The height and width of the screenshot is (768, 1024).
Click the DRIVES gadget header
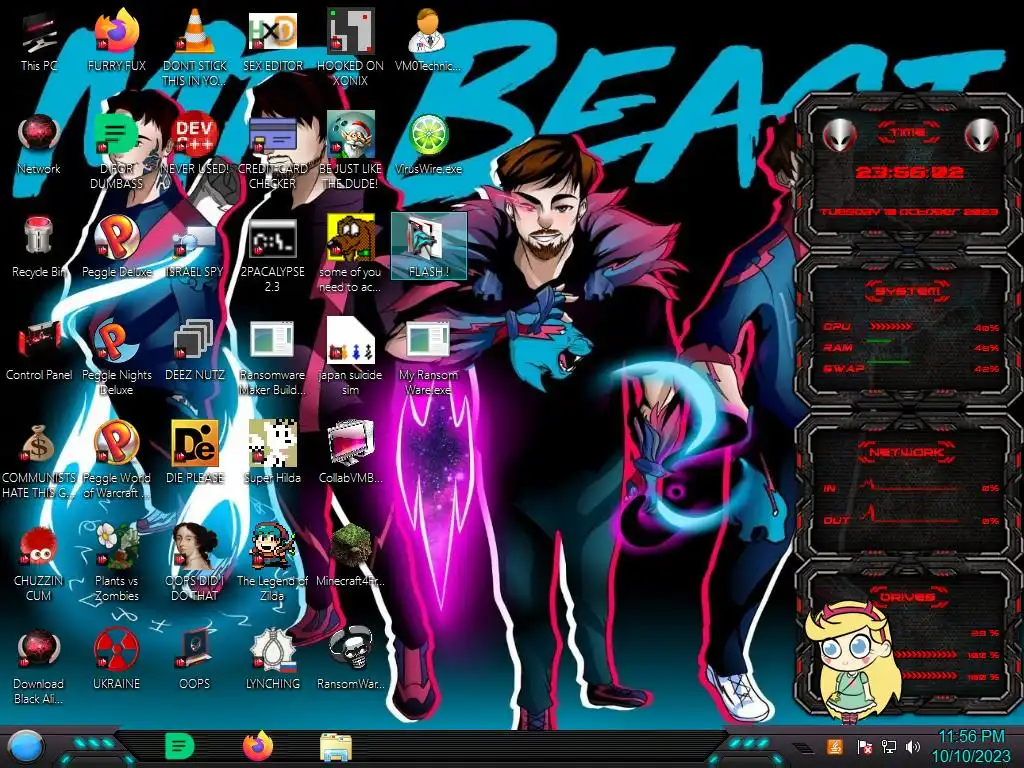(908, 597)
